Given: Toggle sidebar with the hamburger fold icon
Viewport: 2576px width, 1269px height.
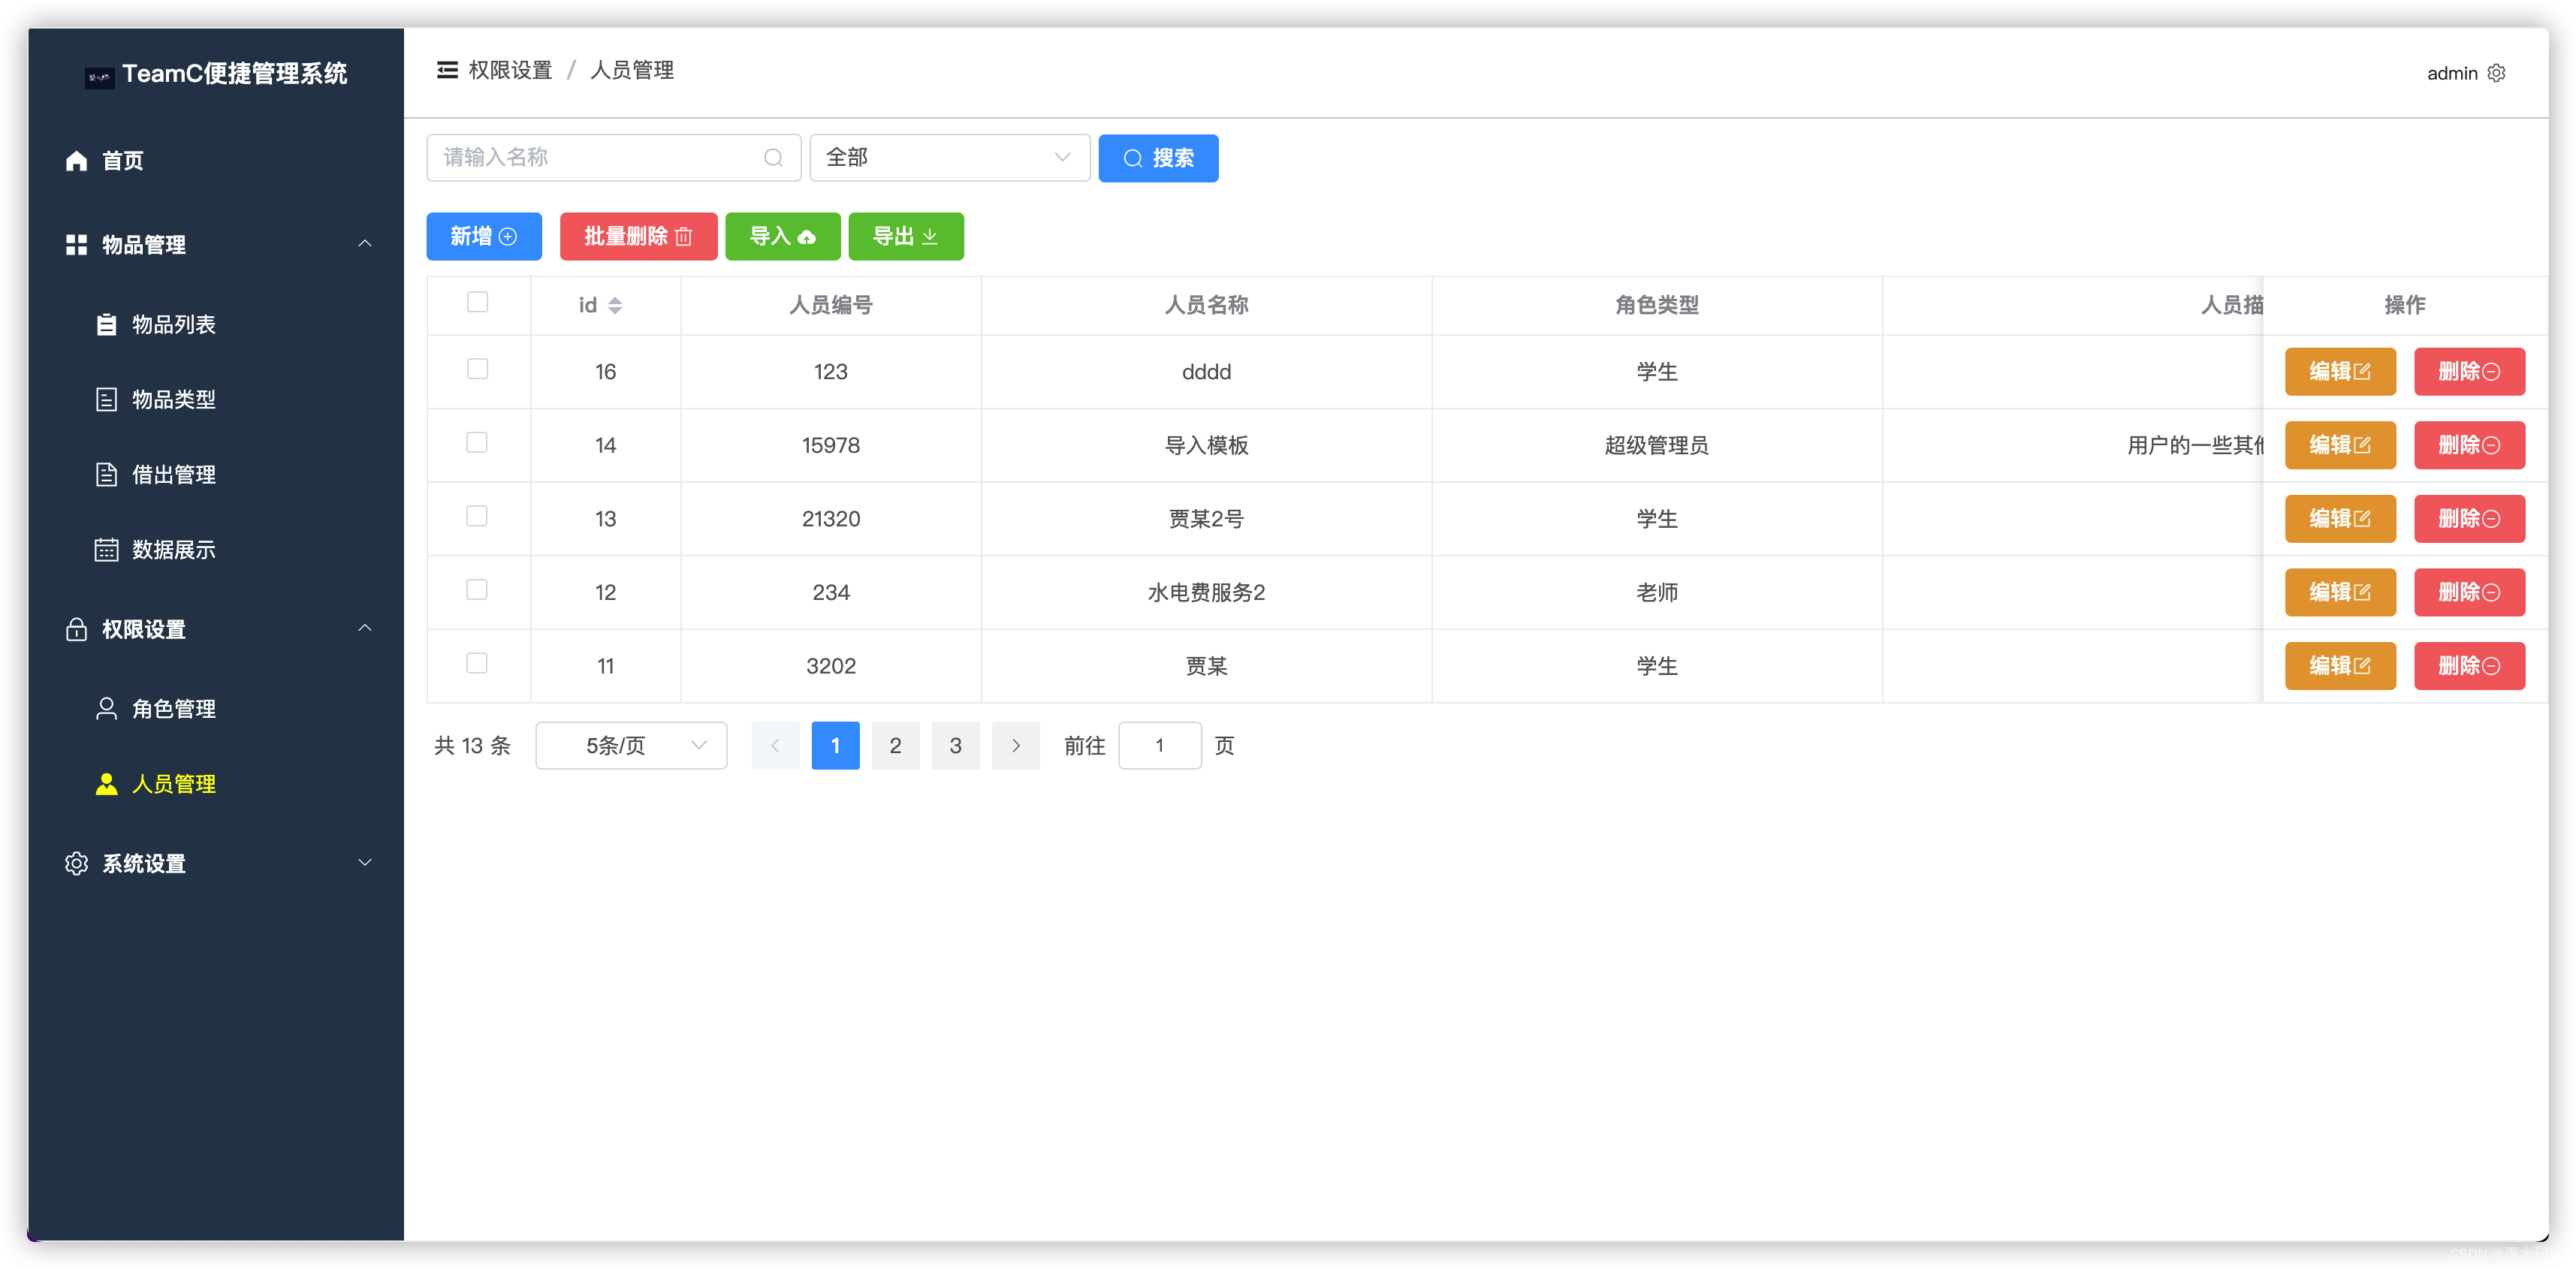Looking at the screenshot, I should (447, 70).
